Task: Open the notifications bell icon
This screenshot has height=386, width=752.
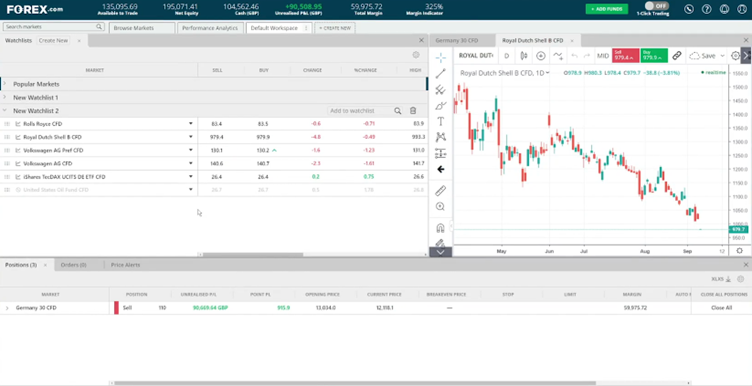Action: 724,9
